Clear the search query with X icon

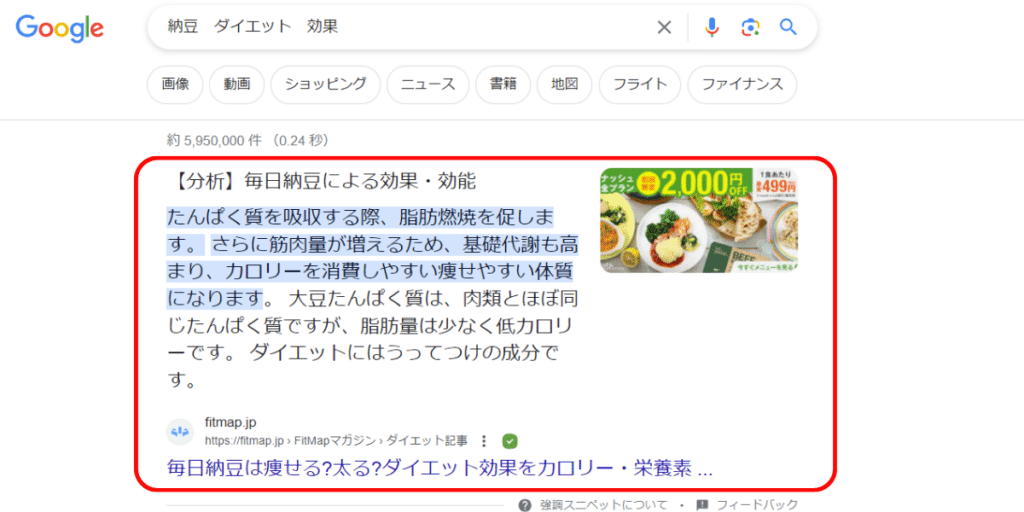coord(664,27)
